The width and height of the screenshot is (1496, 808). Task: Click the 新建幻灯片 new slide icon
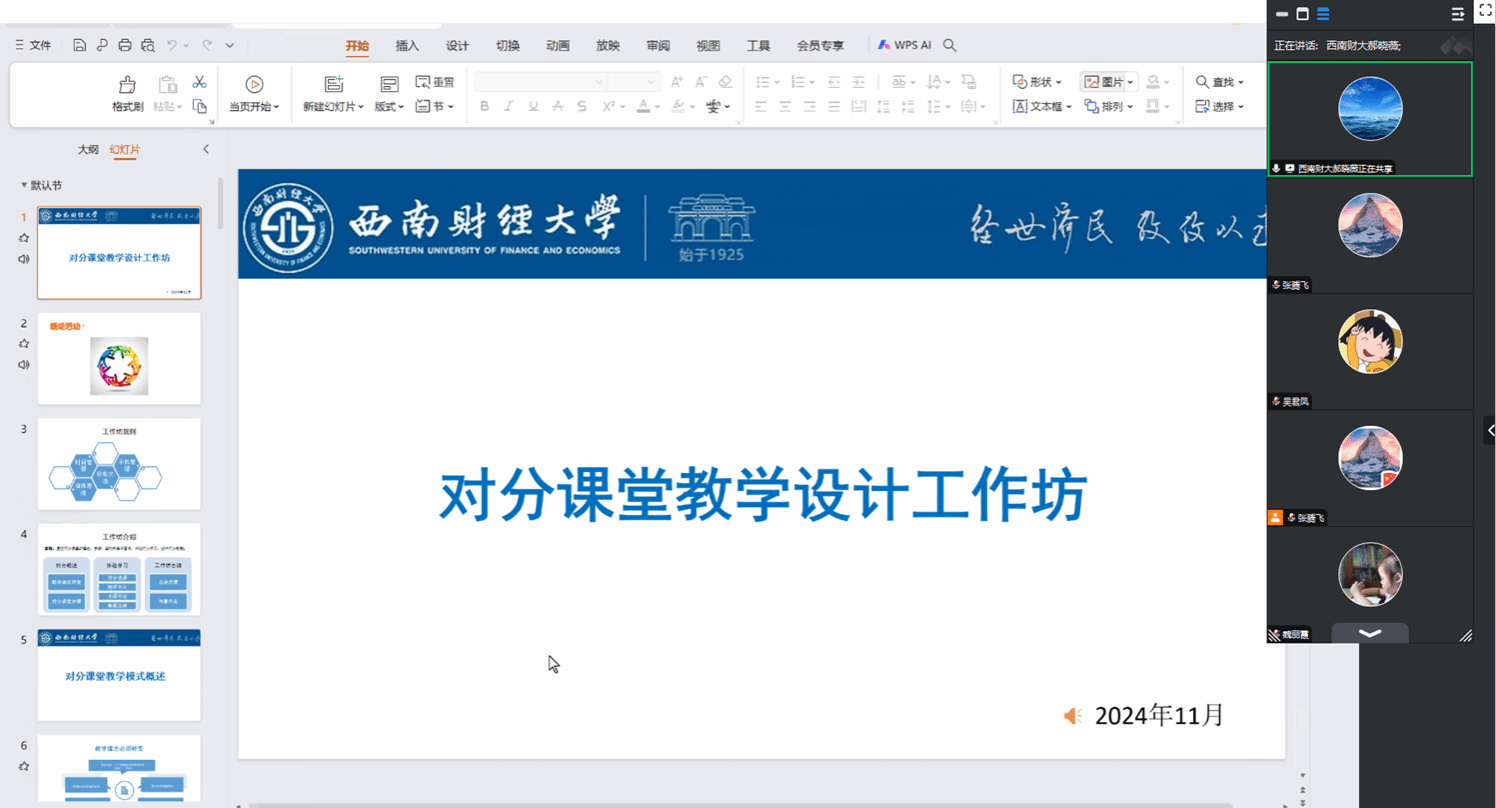coord(334,84)
